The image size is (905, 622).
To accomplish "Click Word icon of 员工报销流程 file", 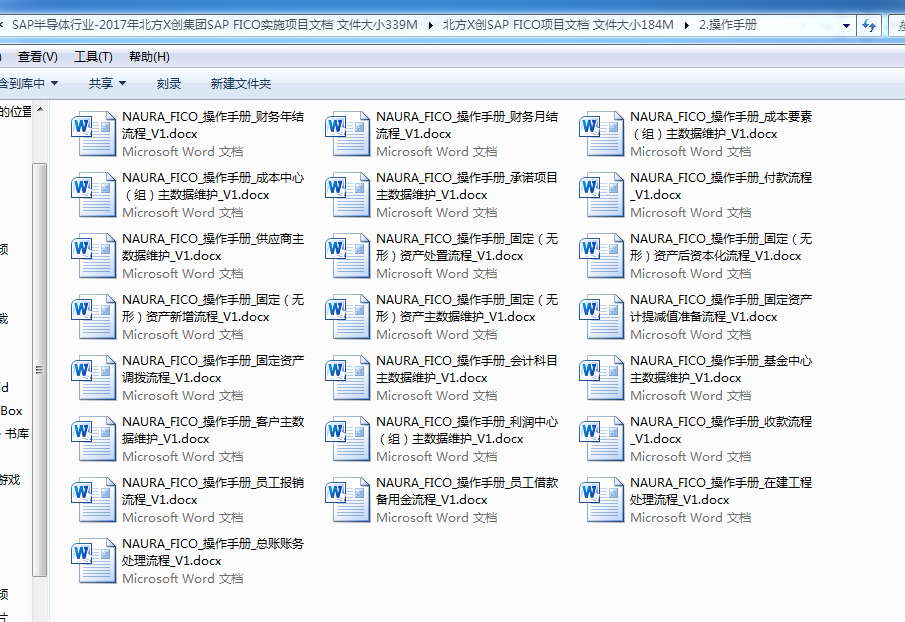I will 94,500.
